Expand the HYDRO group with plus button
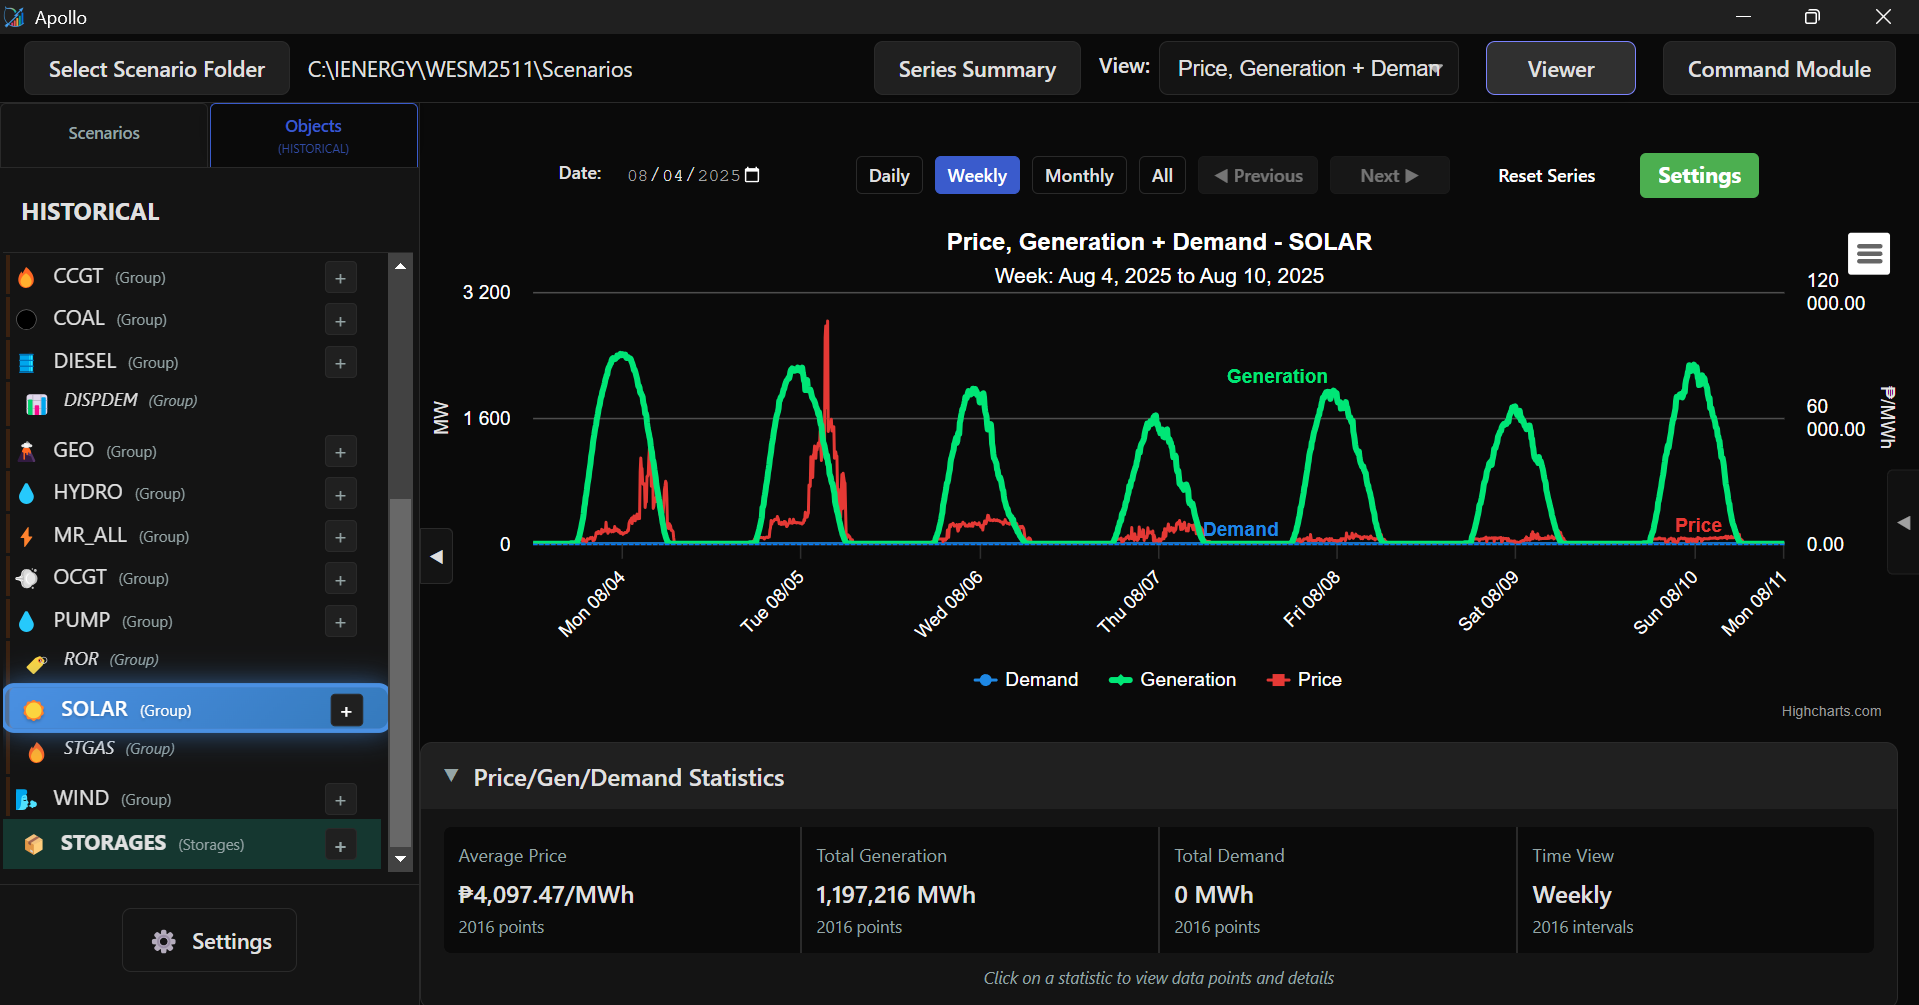 (340, 495)
